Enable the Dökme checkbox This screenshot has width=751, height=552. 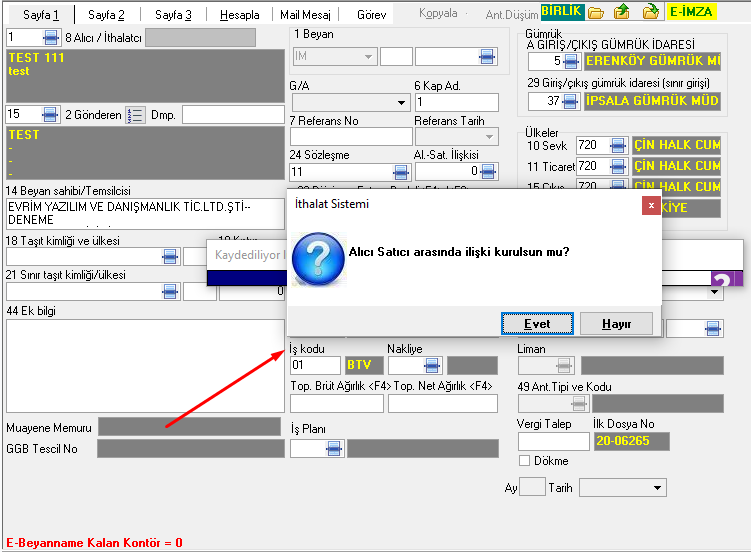(524, 461)
